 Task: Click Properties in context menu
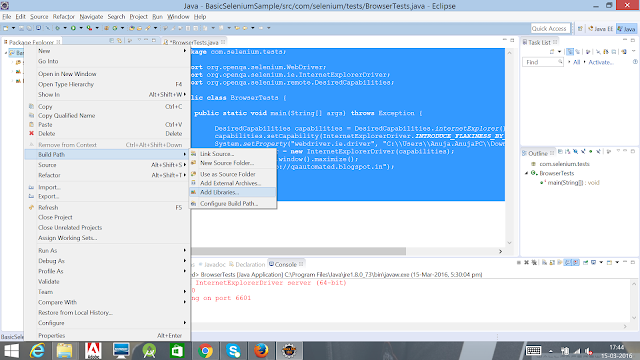107,336
